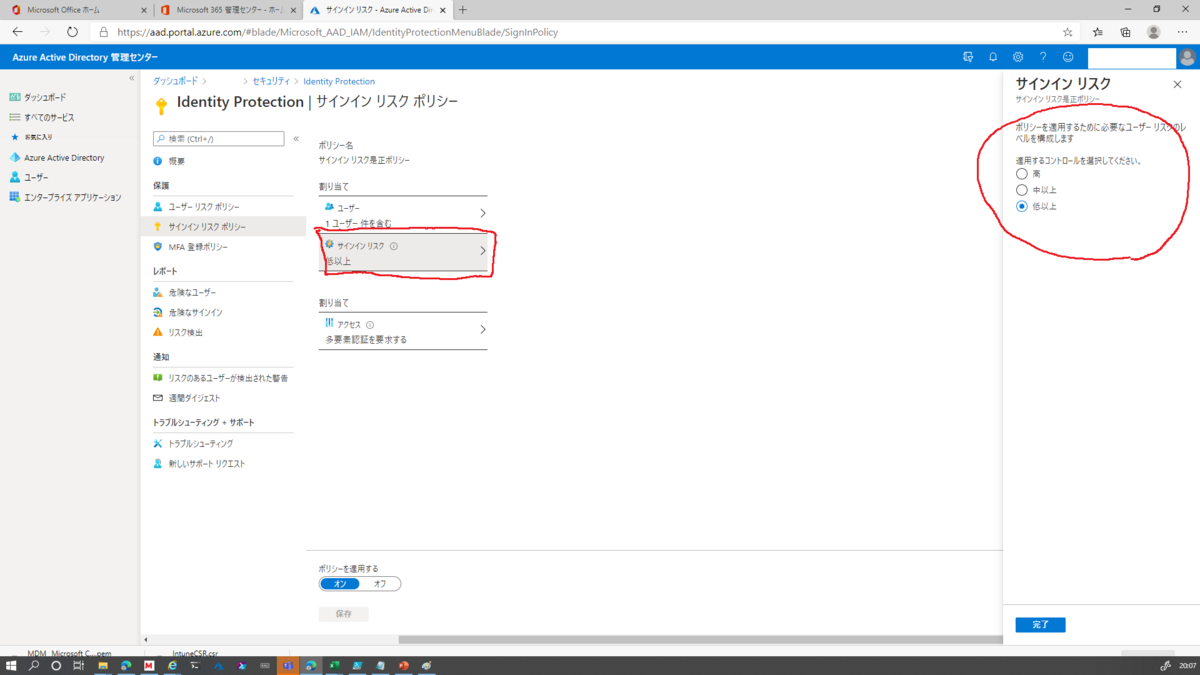Open the Edge profile avatar icon
1200x675 pixels.
click(x=1154, y=32)
